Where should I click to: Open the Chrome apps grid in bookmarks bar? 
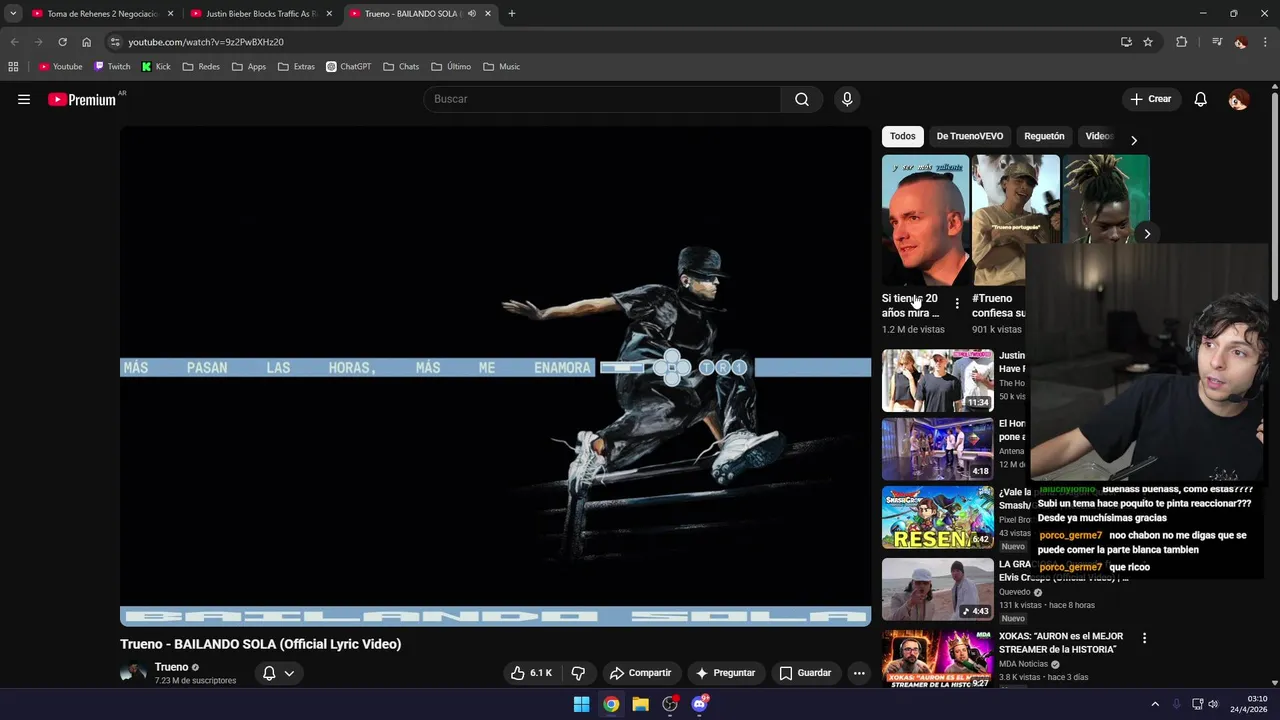point(13,67)
